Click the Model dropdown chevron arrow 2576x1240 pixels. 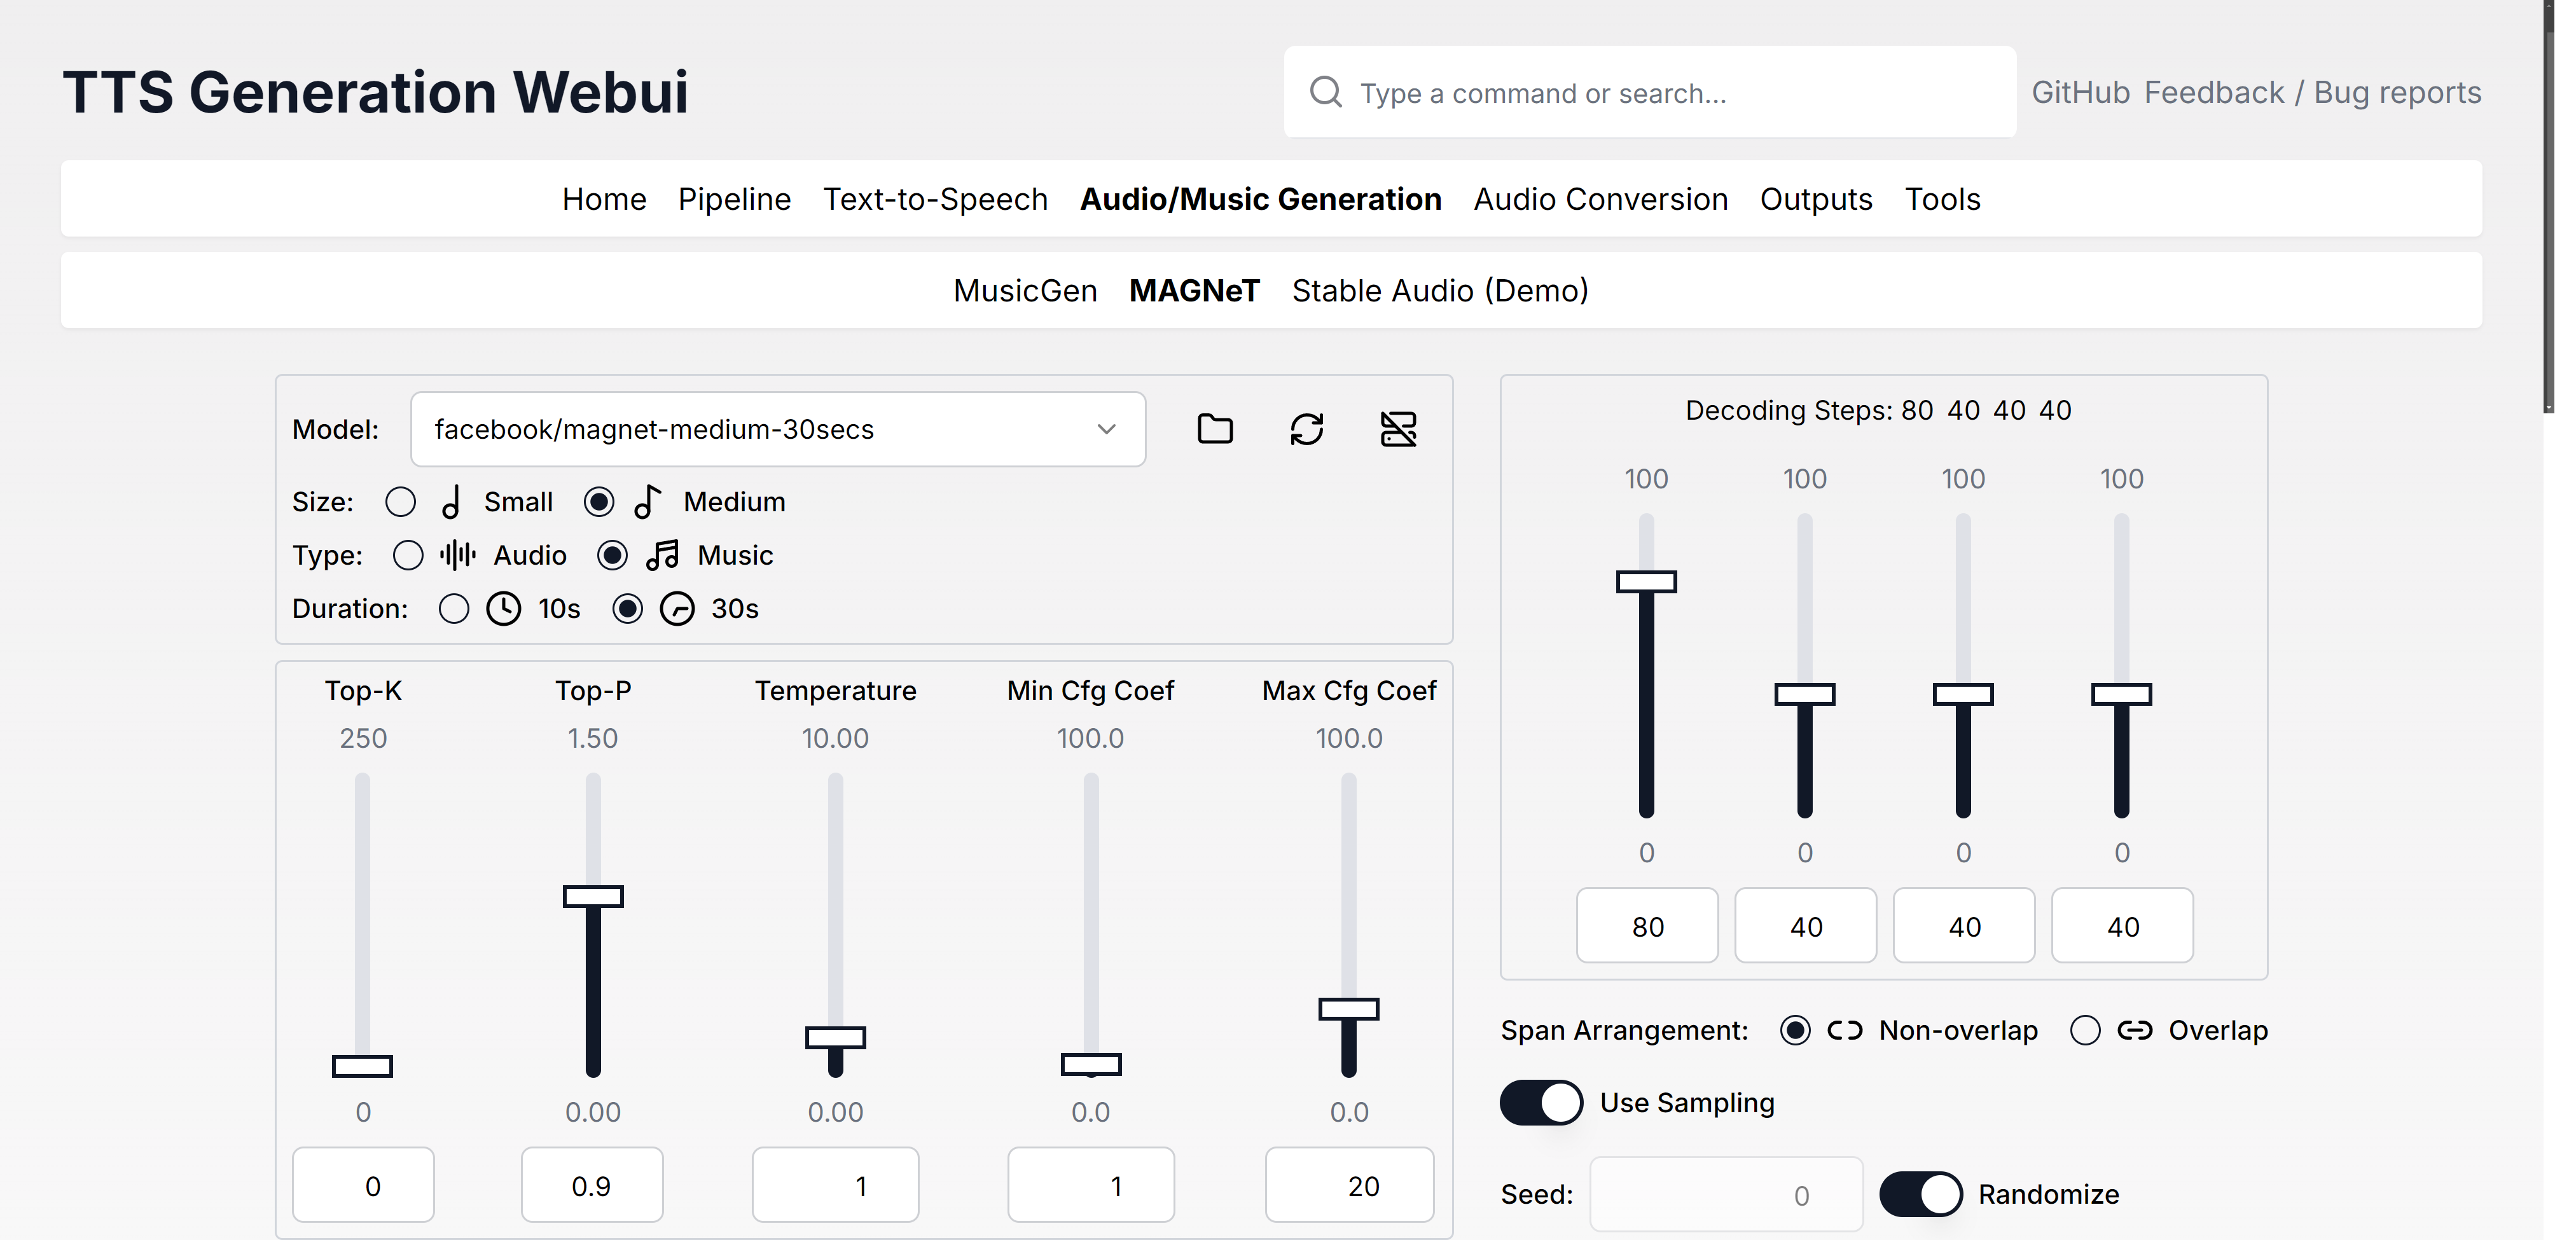1105,429
